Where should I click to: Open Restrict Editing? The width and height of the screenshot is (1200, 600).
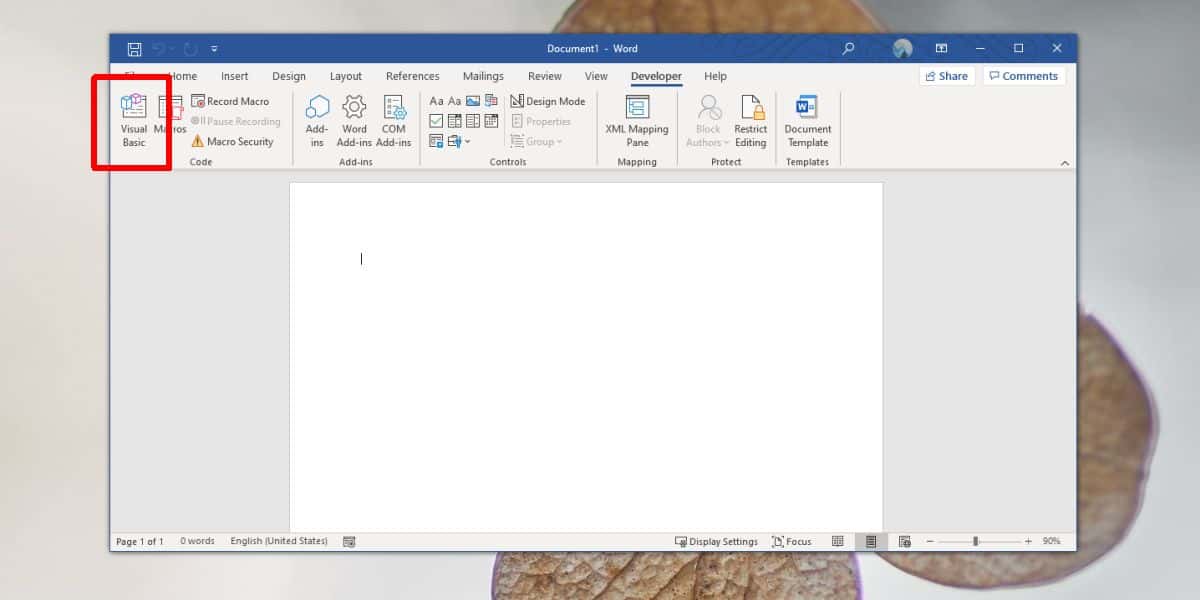[751, 120]
